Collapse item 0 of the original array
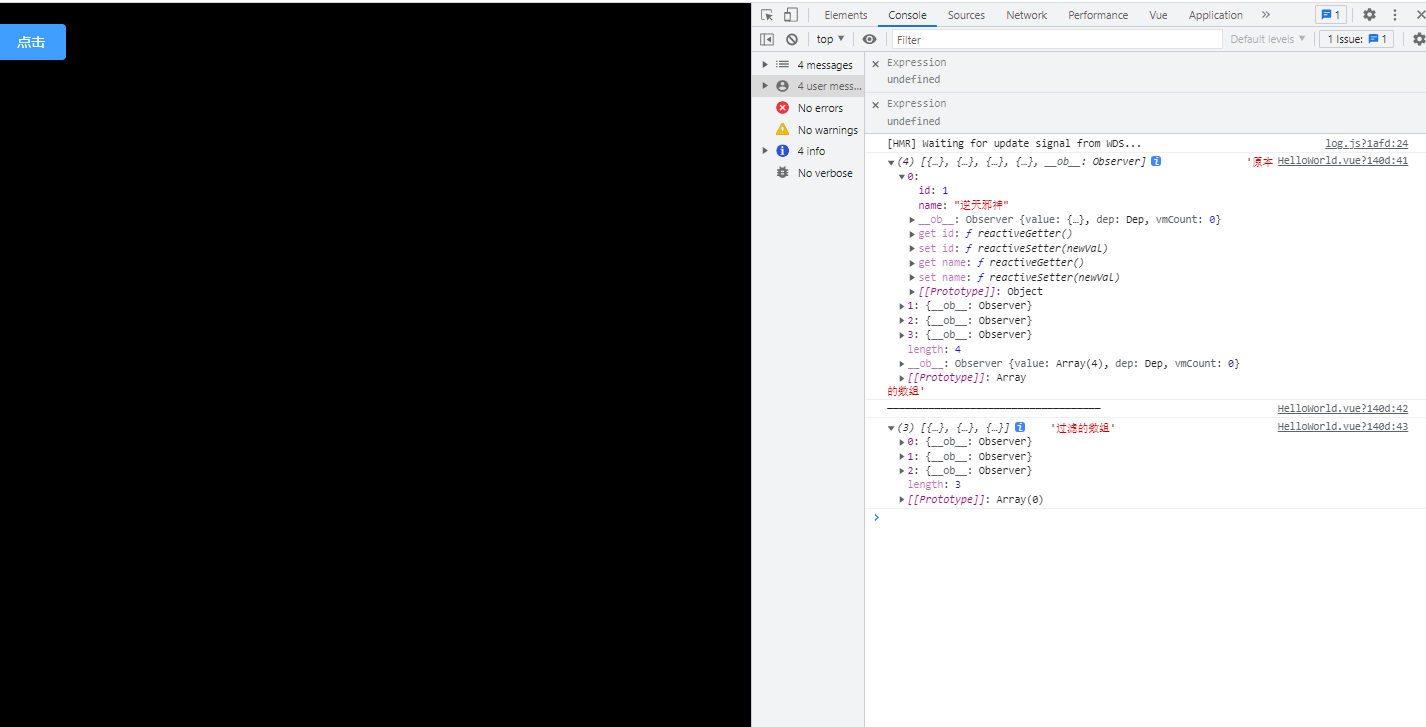The height and width of the screenshot is (727, 1426). click(x=902, y=177)
